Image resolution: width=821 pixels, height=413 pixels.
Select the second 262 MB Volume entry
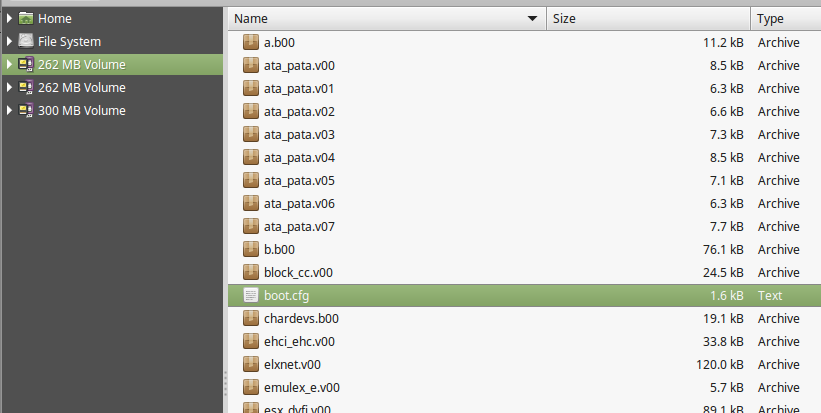82,87
